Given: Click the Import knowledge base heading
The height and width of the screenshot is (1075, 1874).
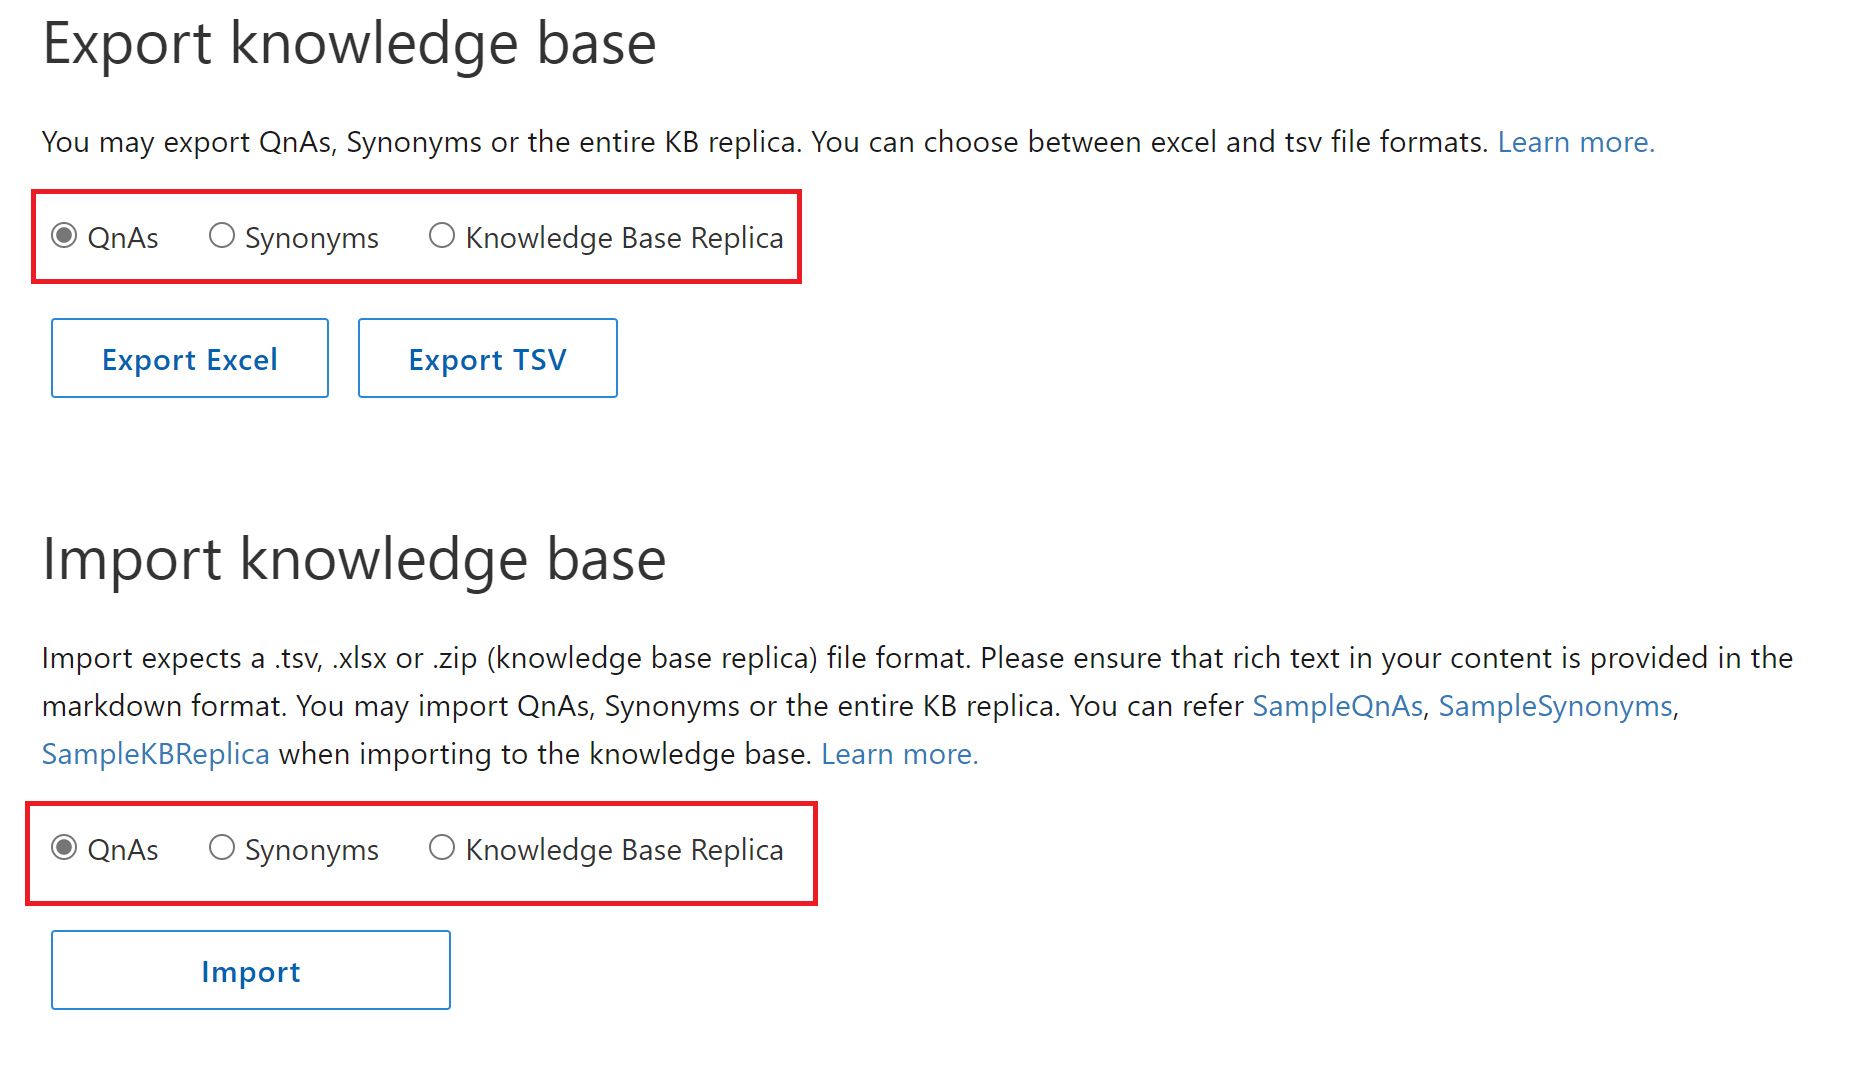Looking at the screenshot, I should coord(355,560).
